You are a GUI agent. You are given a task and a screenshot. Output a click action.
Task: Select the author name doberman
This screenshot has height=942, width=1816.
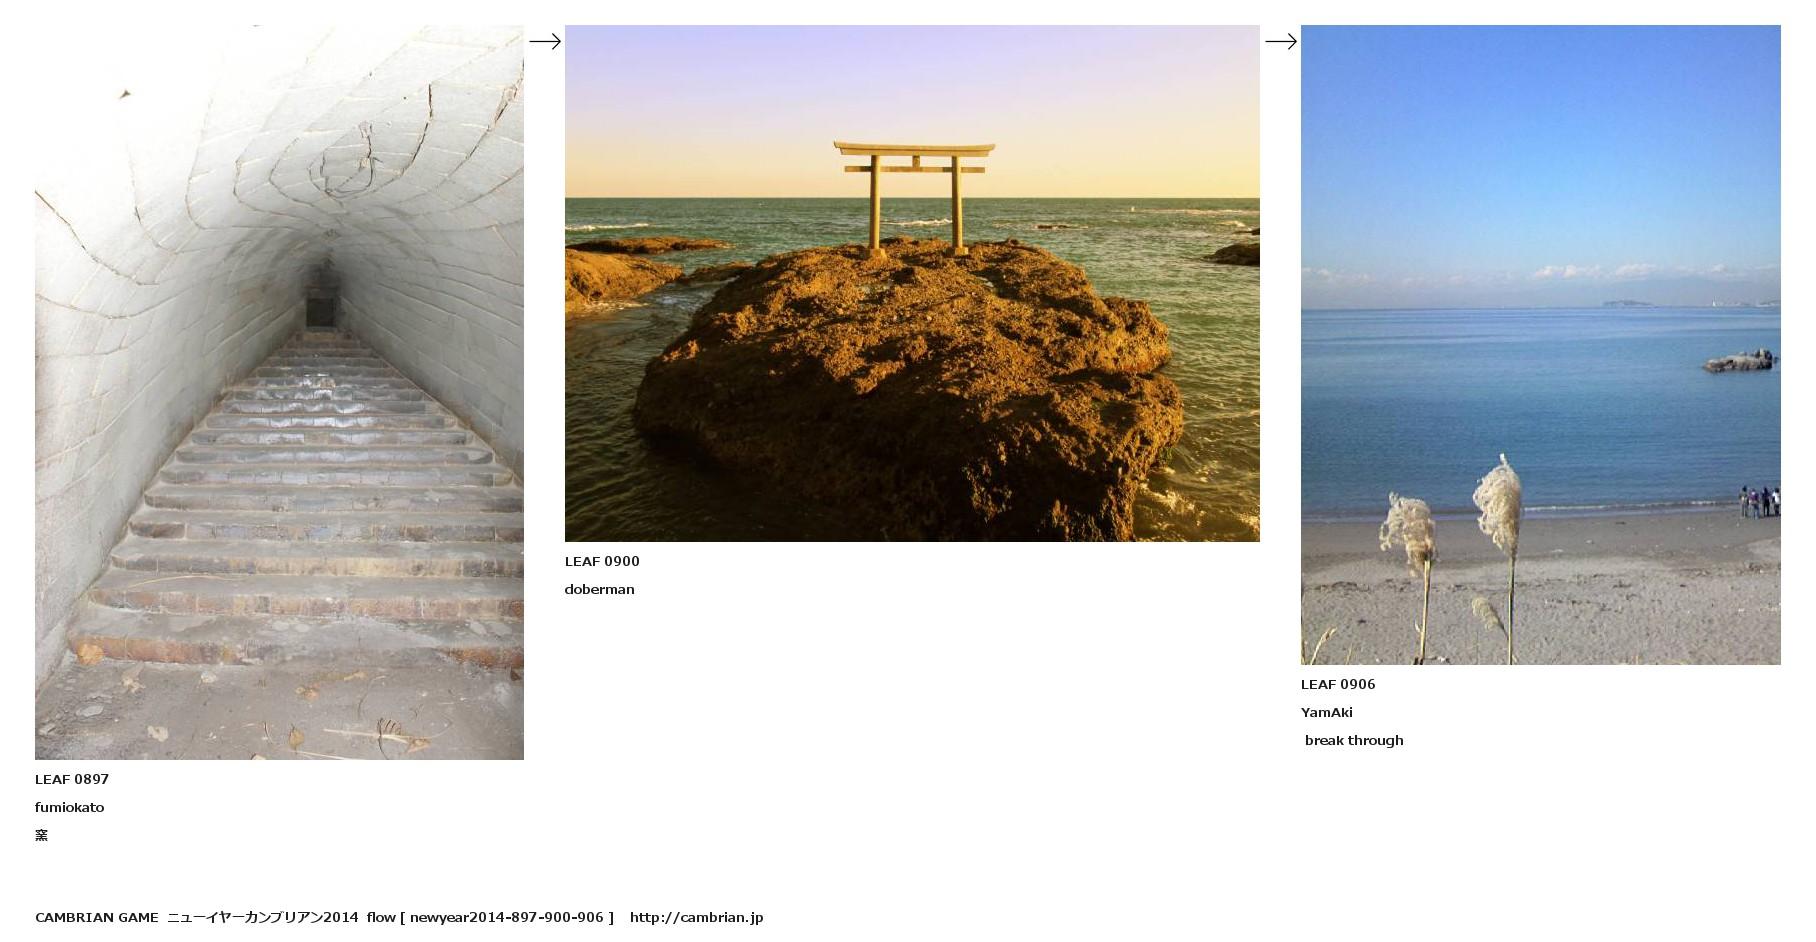tap(600, 589)
